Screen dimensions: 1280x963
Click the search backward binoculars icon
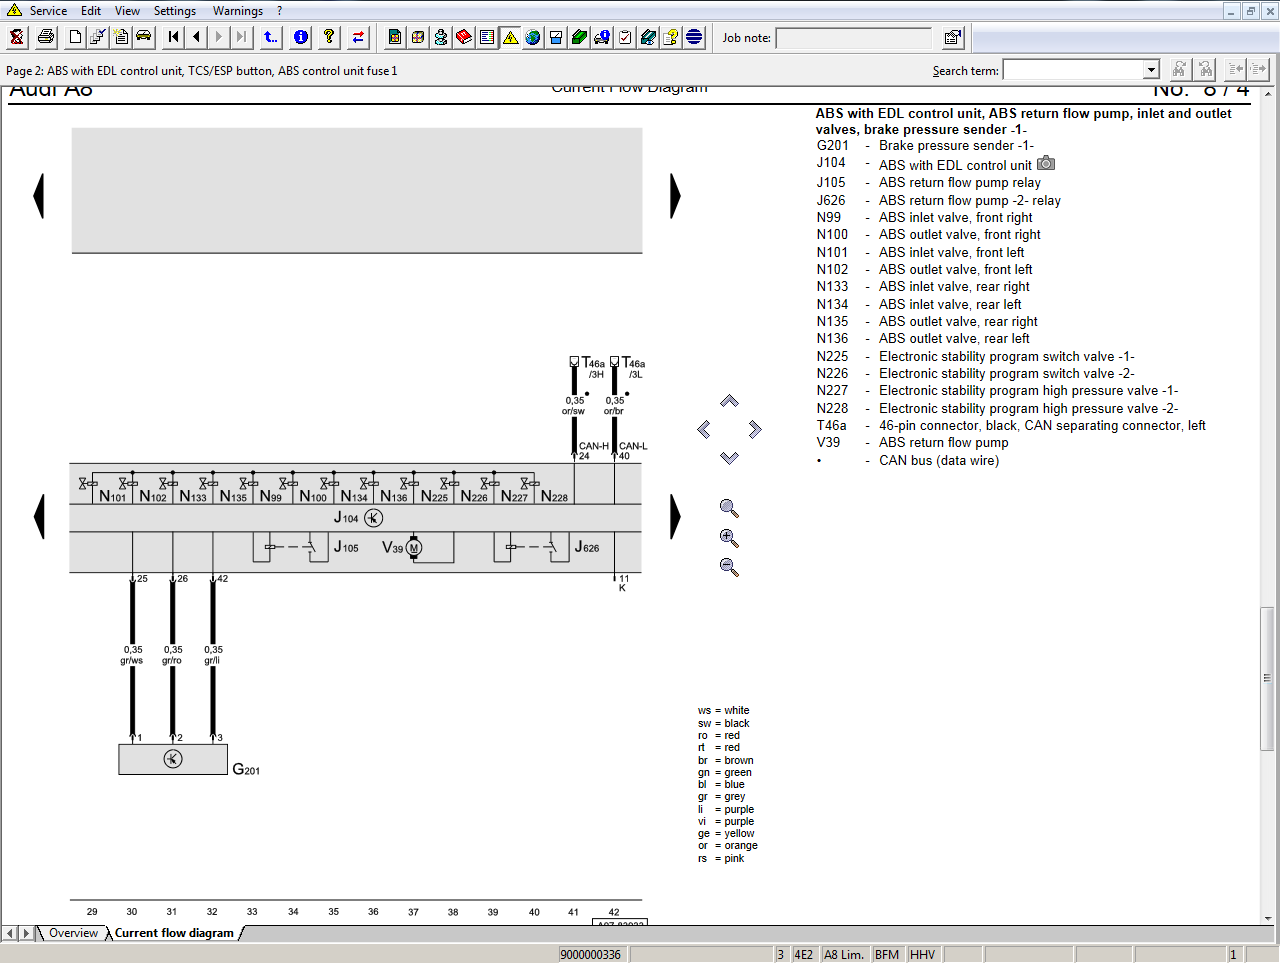[1205, 69]
